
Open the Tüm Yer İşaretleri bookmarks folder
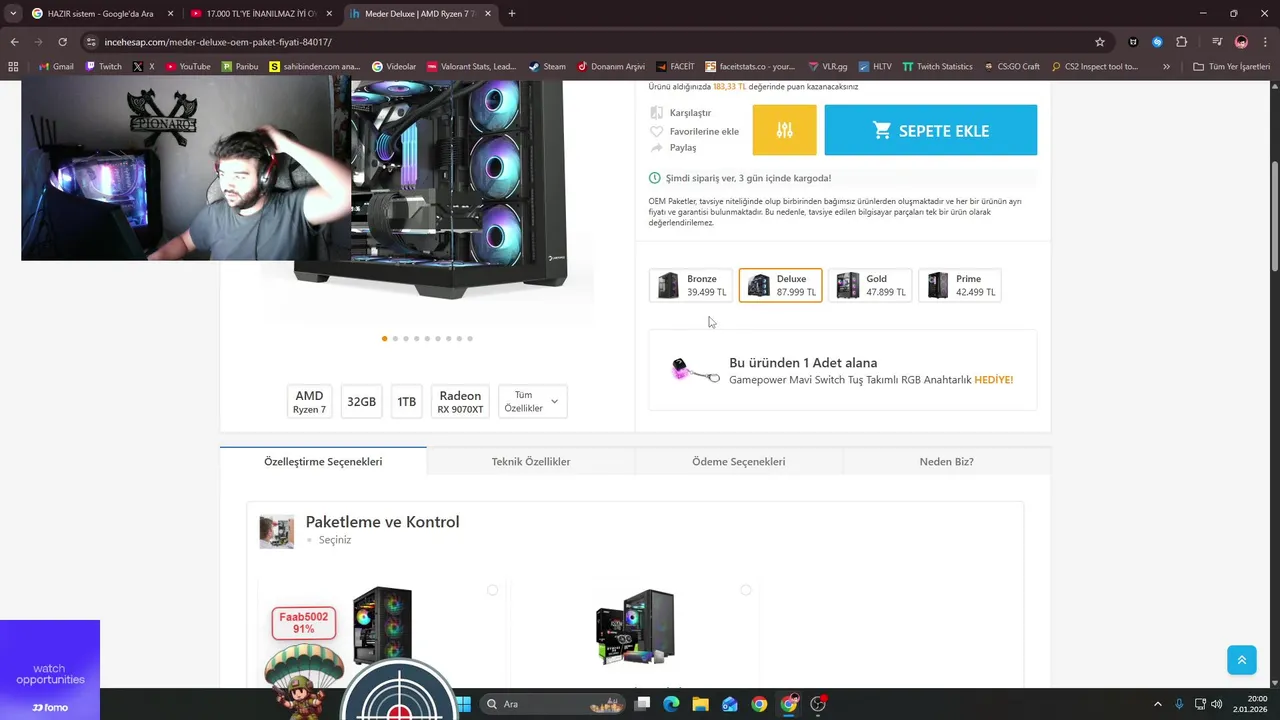coord(1232,67)
